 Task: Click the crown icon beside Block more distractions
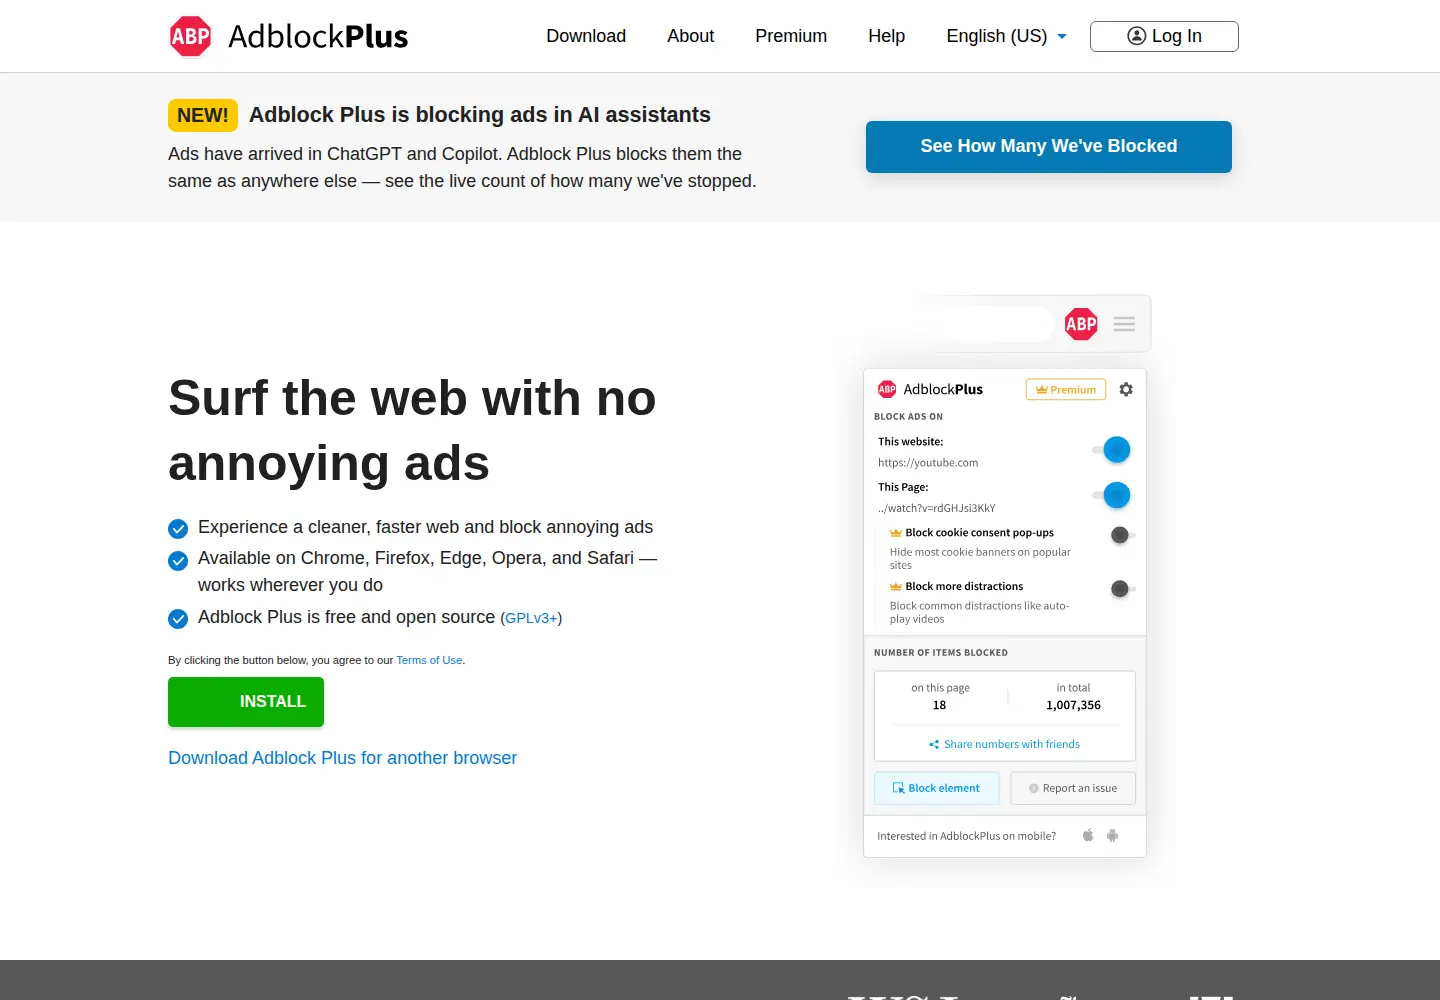[896, 587]
